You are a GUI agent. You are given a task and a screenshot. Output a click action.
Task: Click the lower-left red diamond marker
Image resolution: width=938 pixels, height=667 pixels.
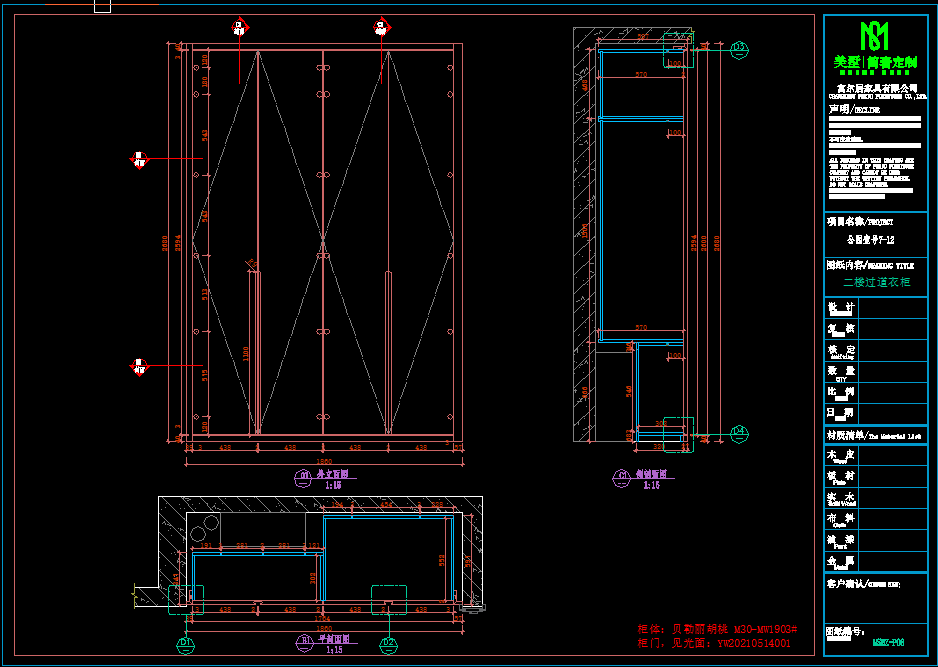[139, 366]
